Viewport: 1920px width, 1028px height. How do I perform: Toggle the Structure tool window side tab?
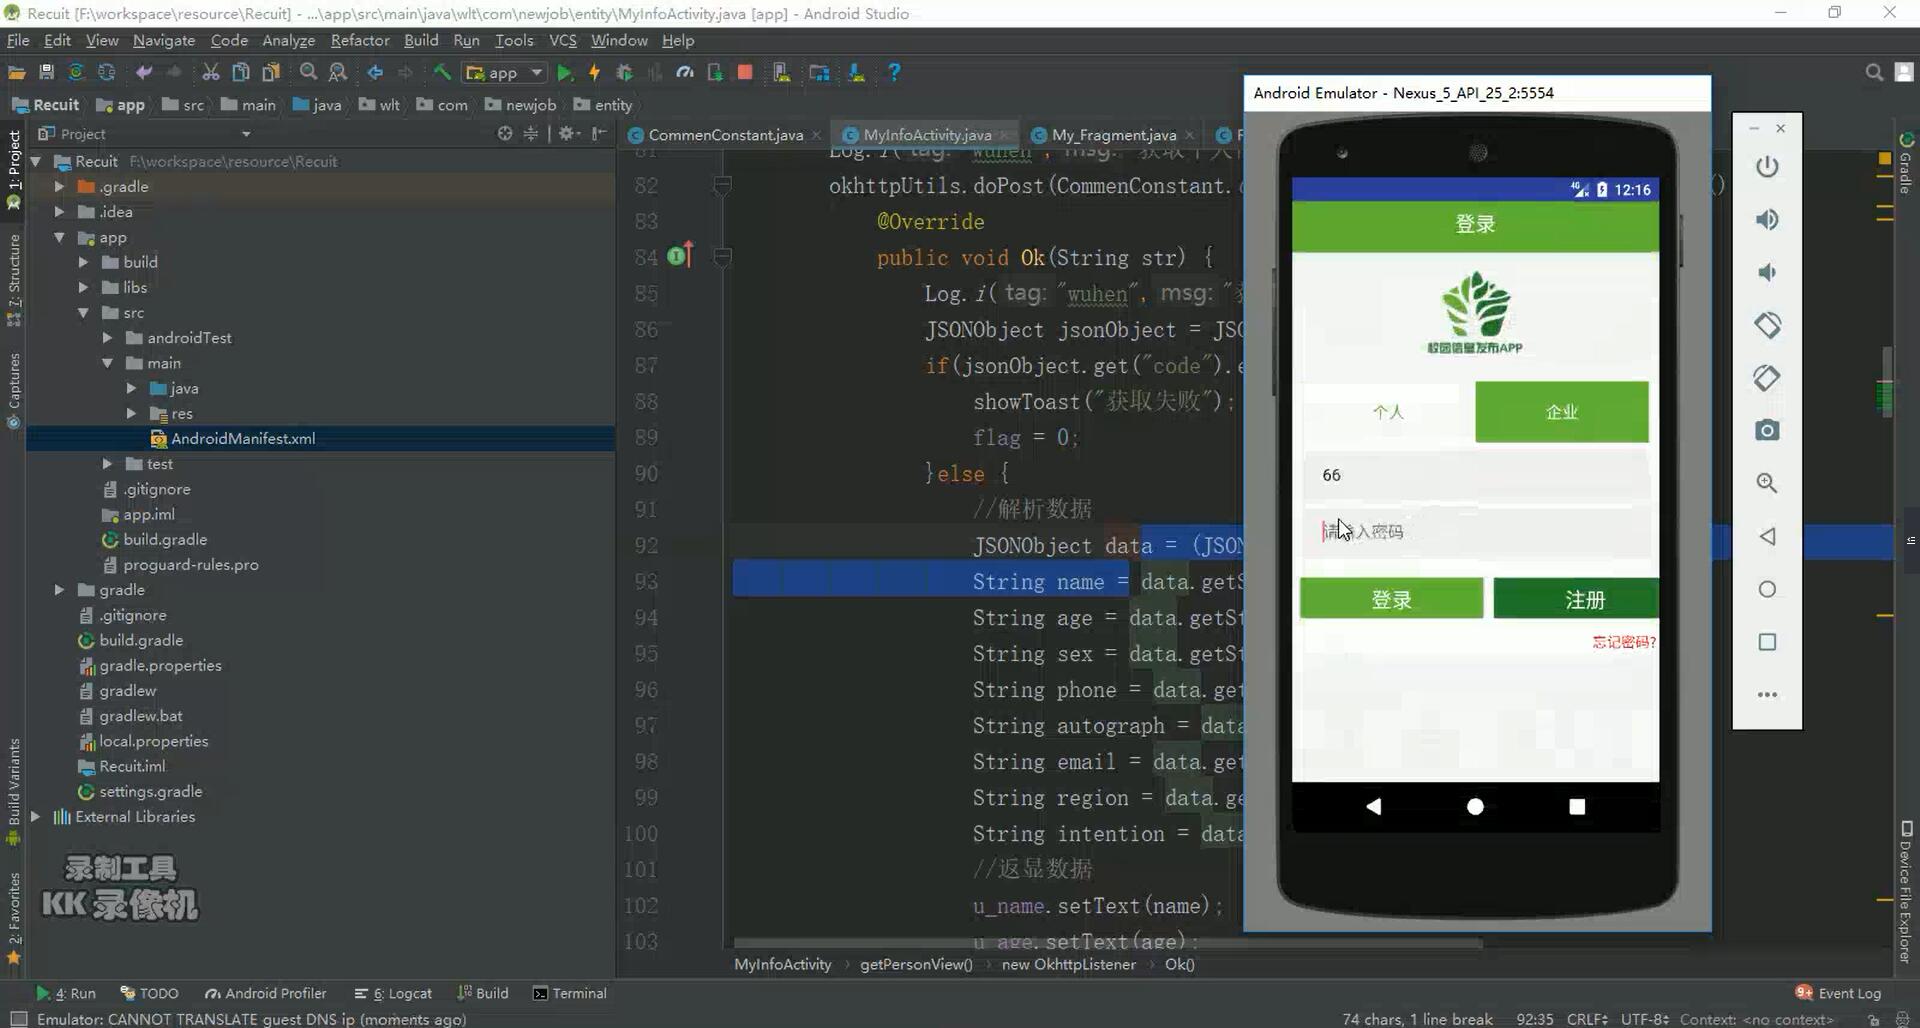14,280
